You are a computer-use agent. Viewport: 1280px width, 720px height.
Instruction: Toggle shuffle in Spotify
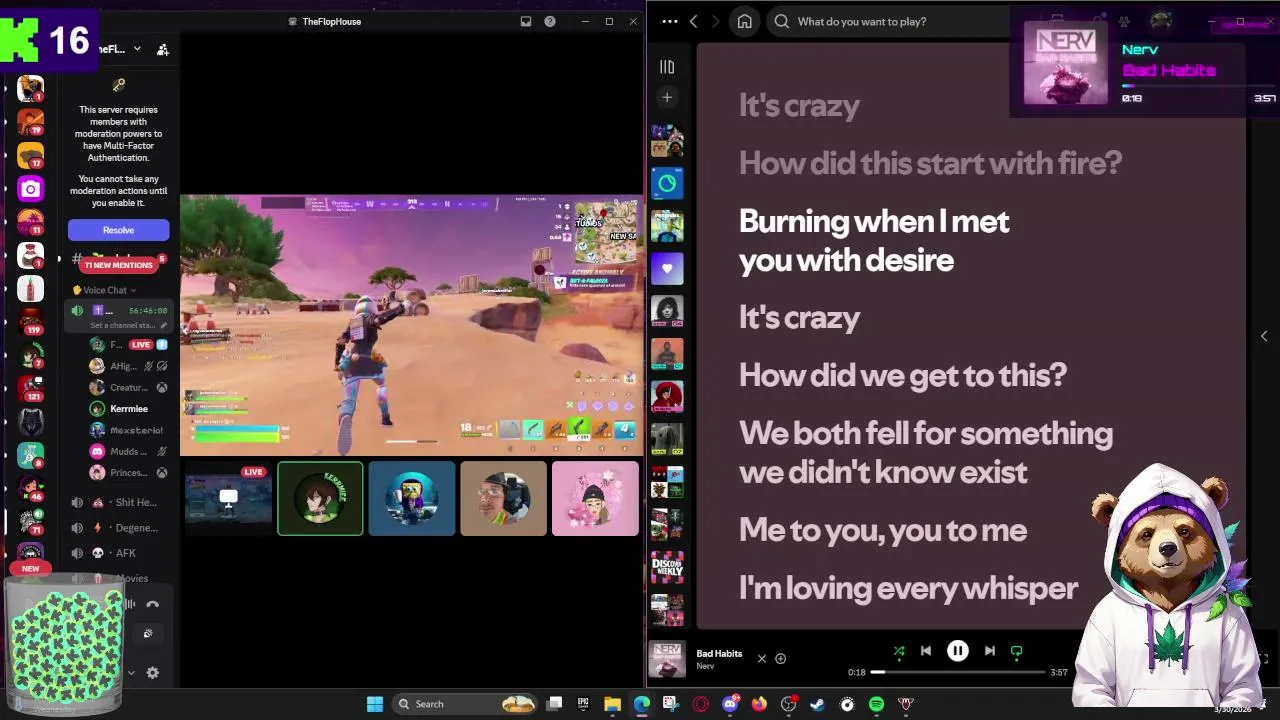tap(898, 652)
